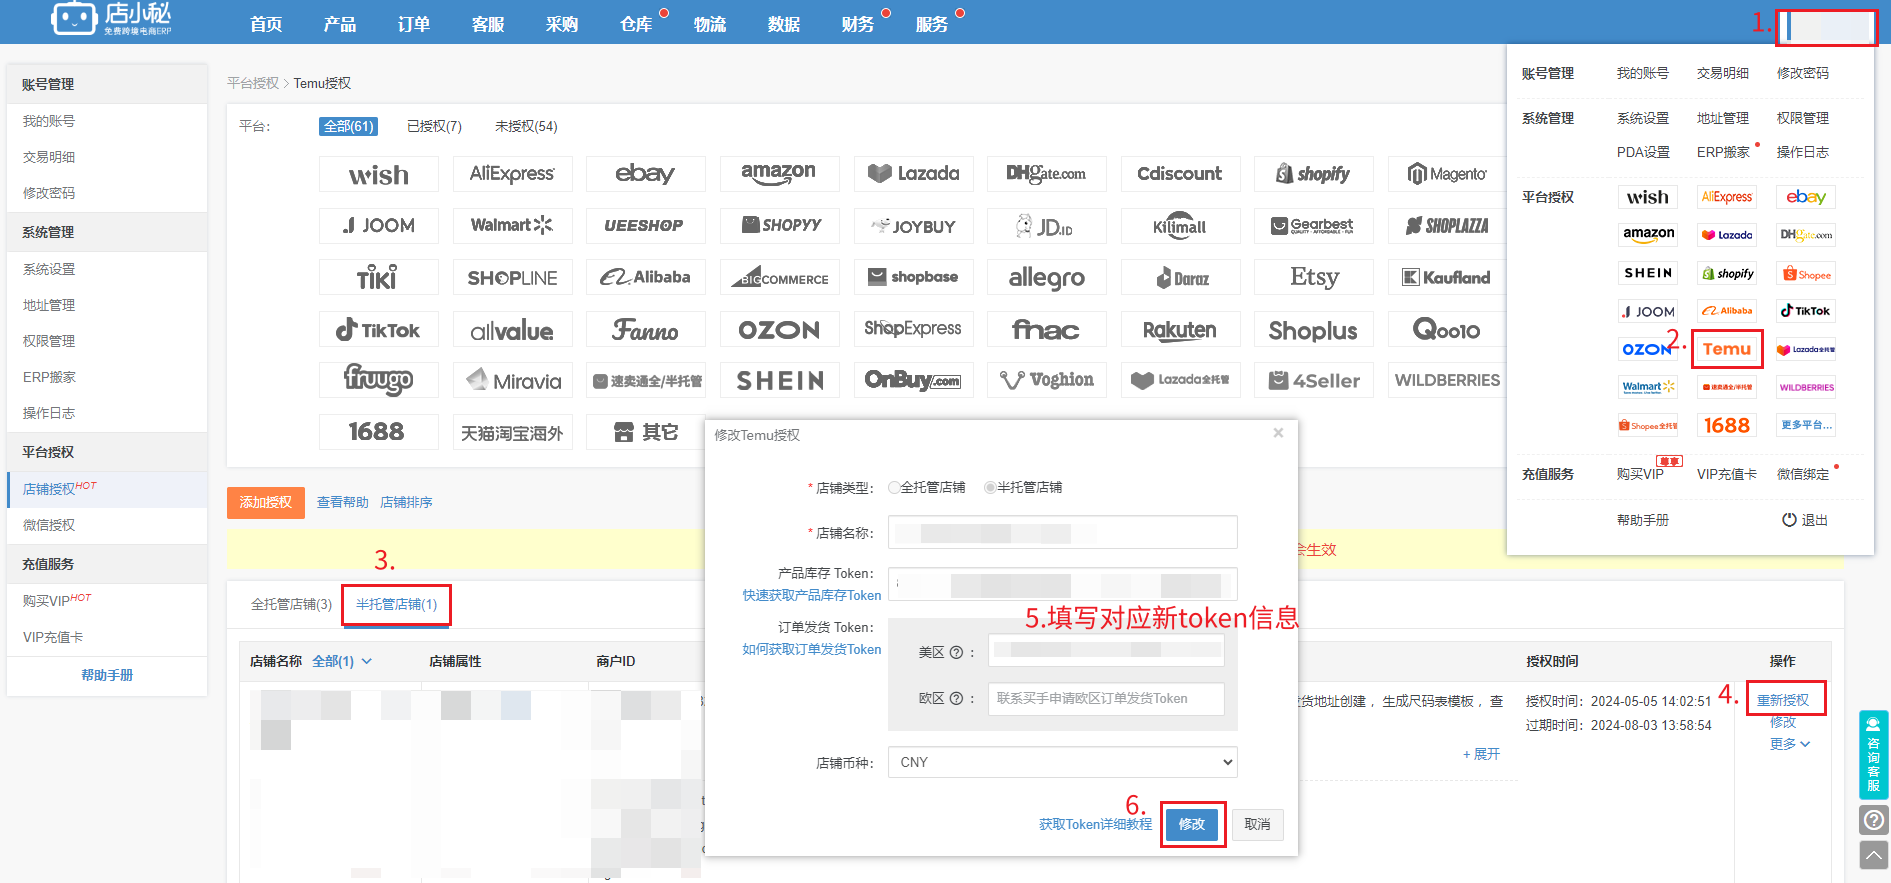Open Temu in the dropdown platform list
Screen dimensions: 1891x883
pos(1727,349)
